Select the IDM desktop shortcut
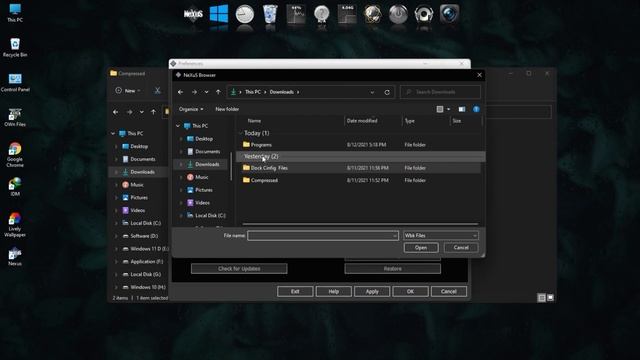 tap(15, 187)
